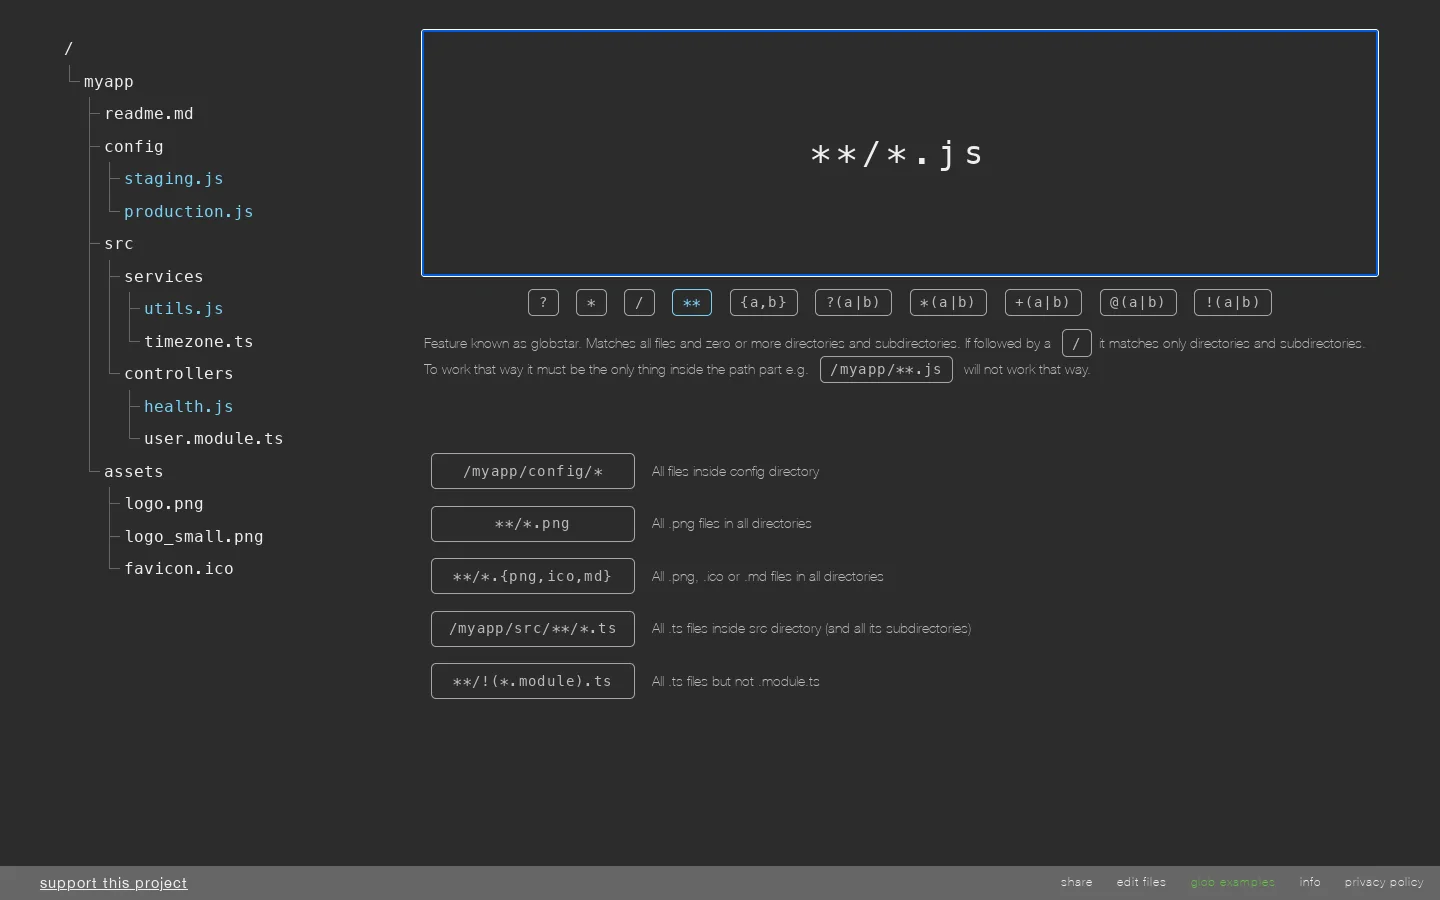Open the share link in footer

click(1077, 882)
